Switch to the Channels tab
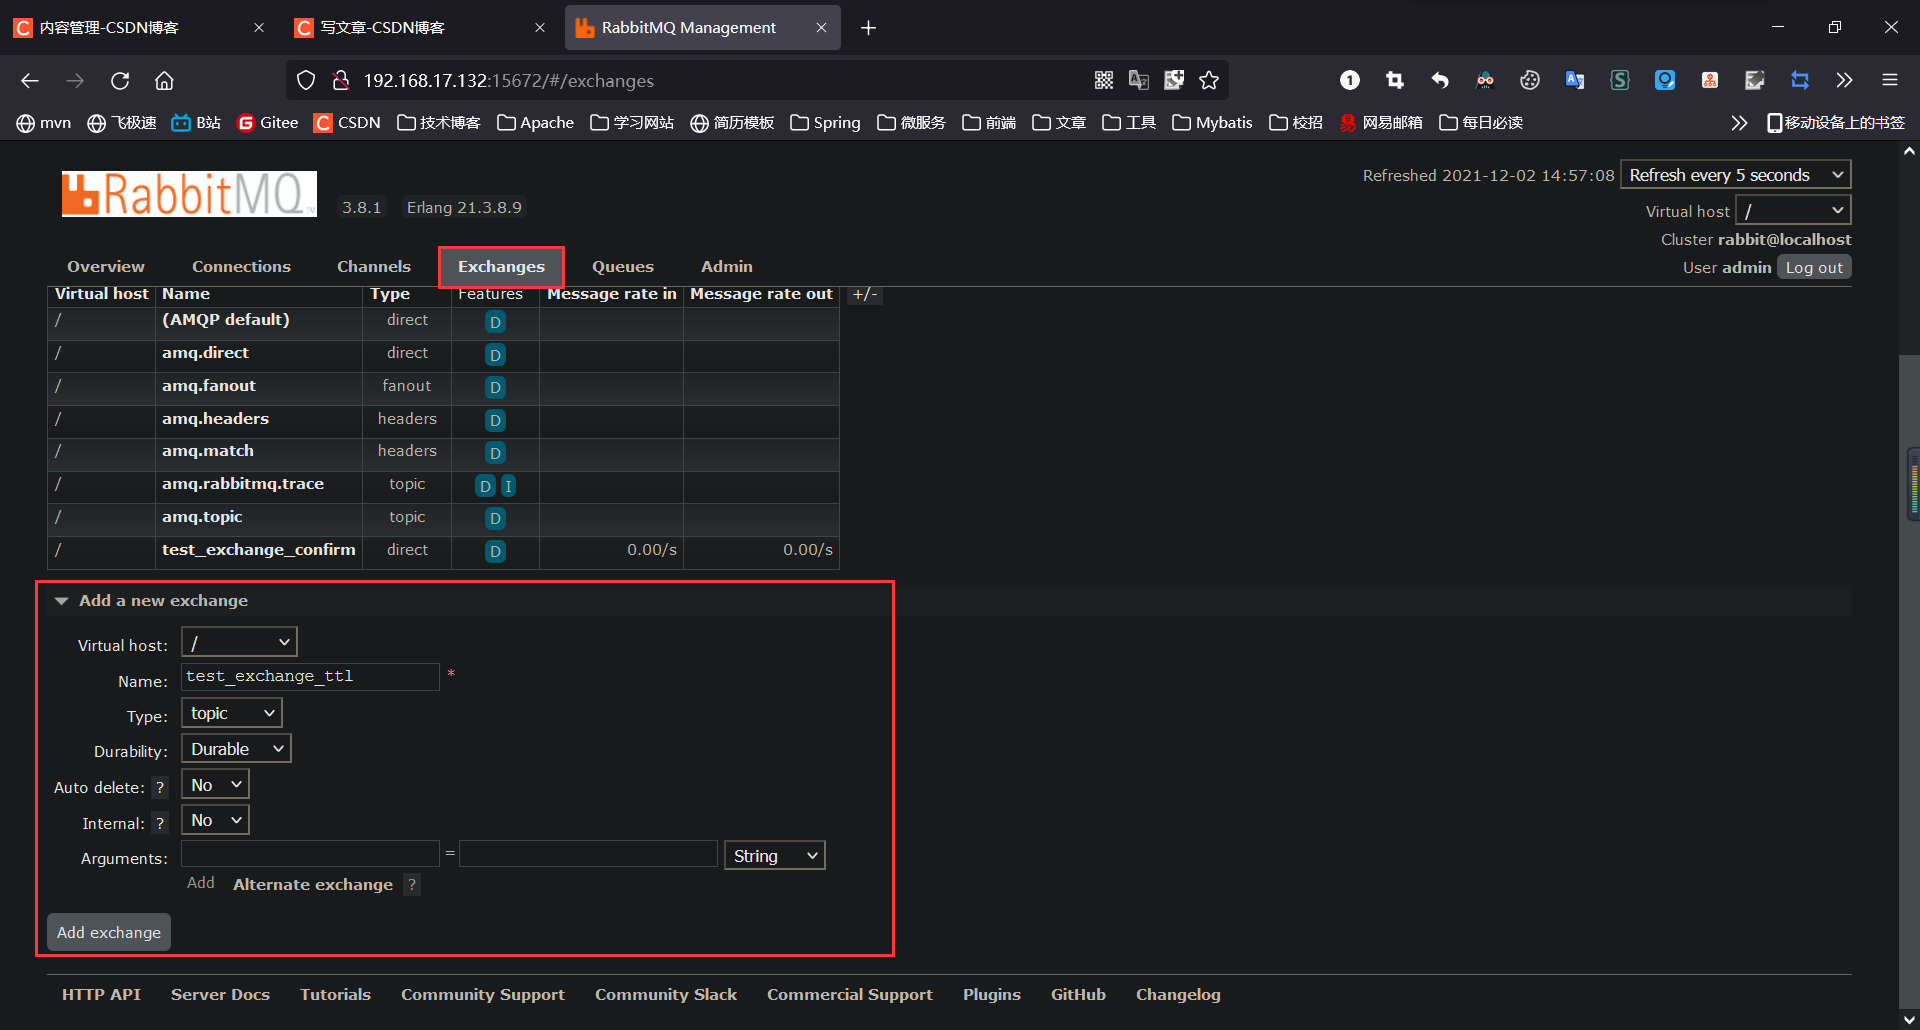The width and height of the screenshot is (1920, 1030). tap(374, 267)
